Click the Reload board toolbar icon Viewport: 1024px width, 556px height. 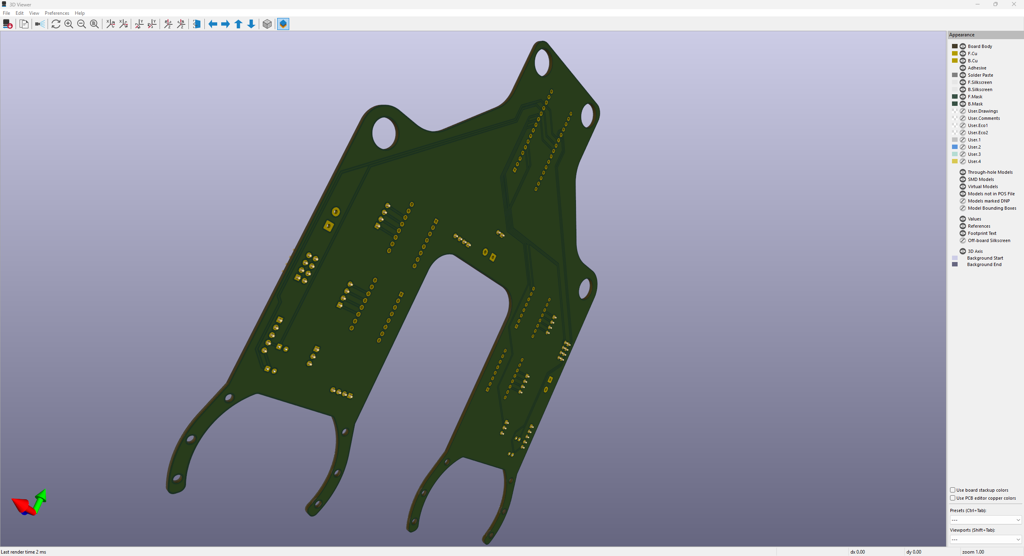(8, 24)
